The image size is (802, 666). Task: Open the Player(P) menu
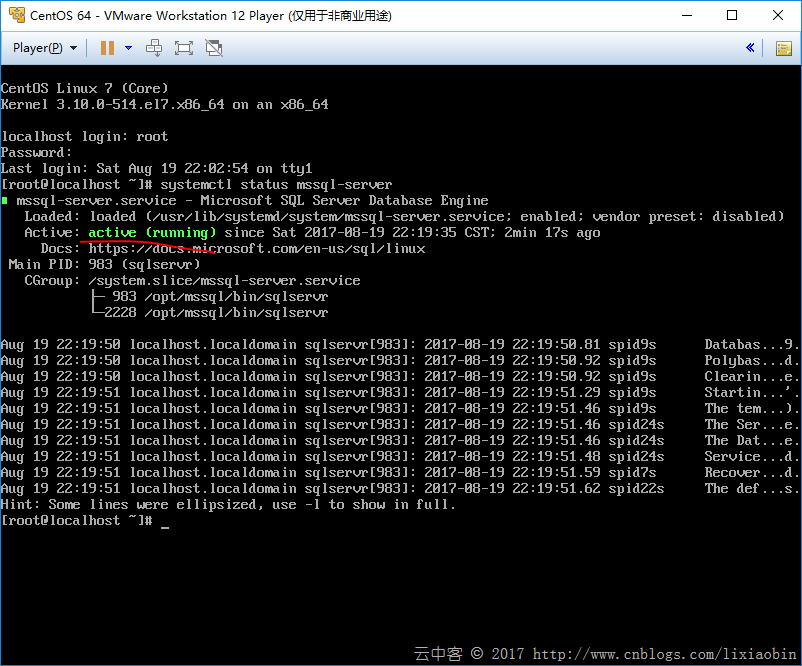tap(44, 48)
